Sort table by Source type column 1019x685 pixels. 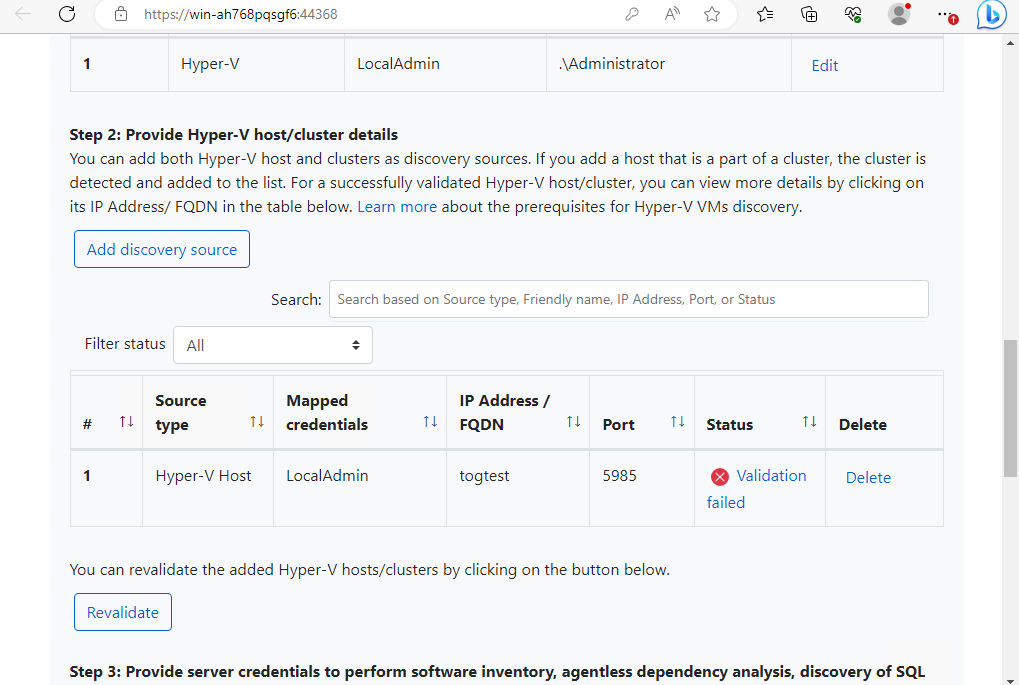pyautogui.click(x=257, y=422)
